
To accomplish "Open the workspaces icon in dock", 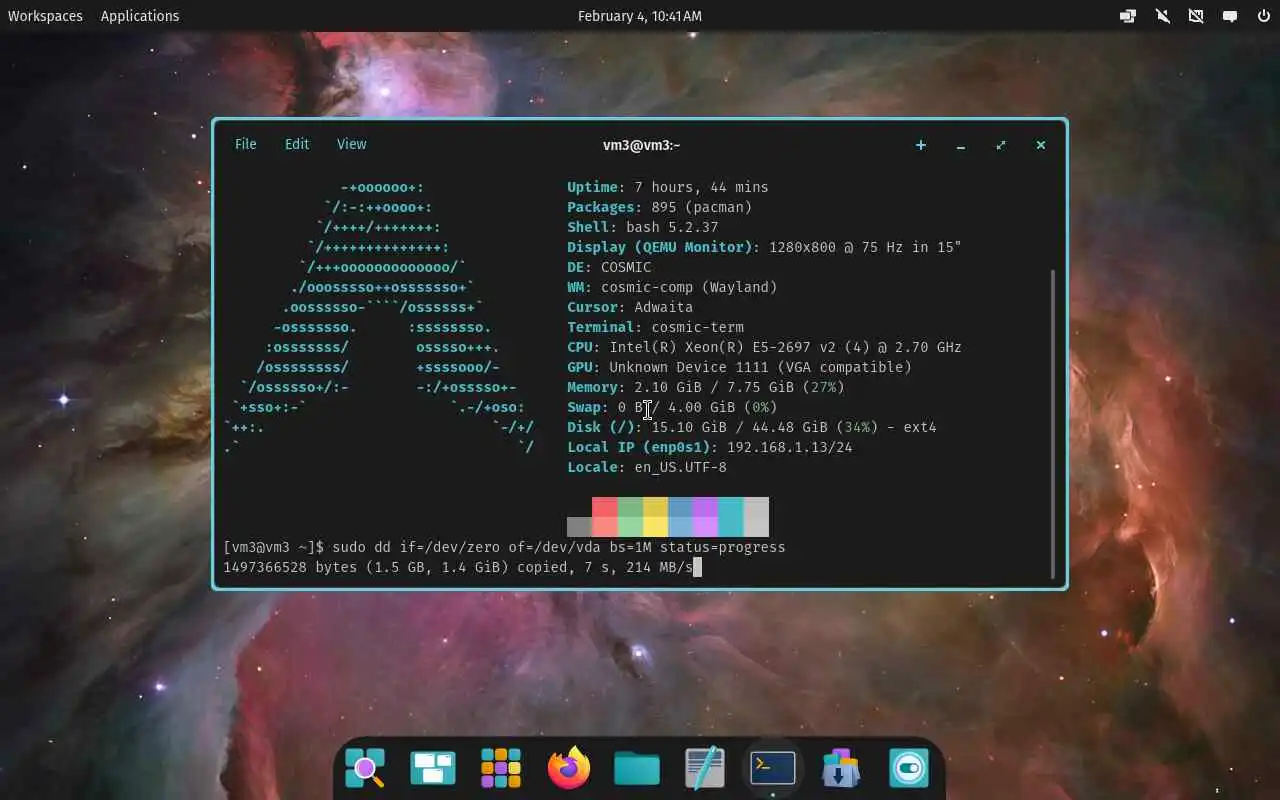I will pyautogui.click(x=433, y=768).
